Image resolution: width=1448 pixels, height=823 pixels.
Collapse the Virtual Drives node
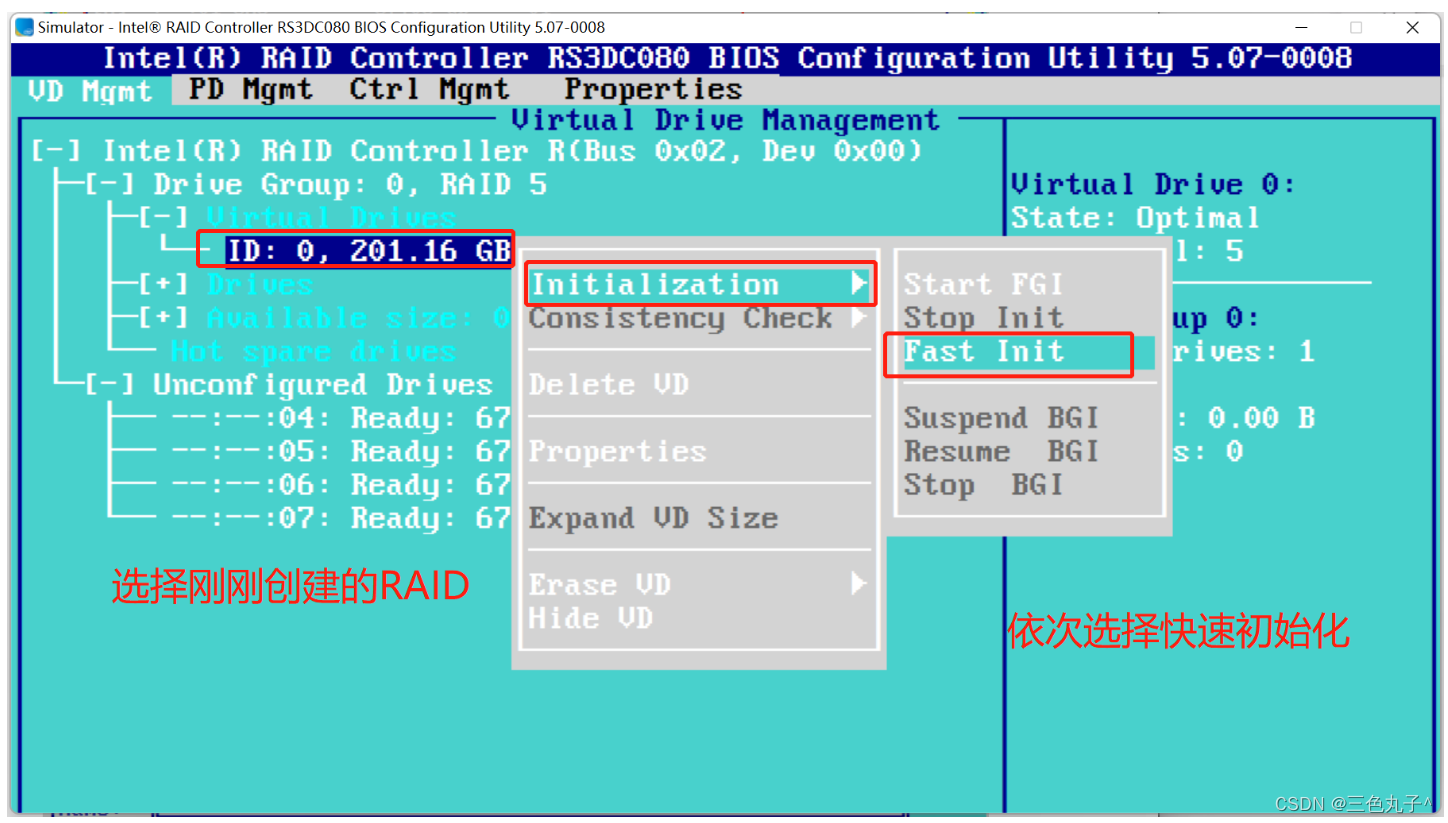coord(162,218)
